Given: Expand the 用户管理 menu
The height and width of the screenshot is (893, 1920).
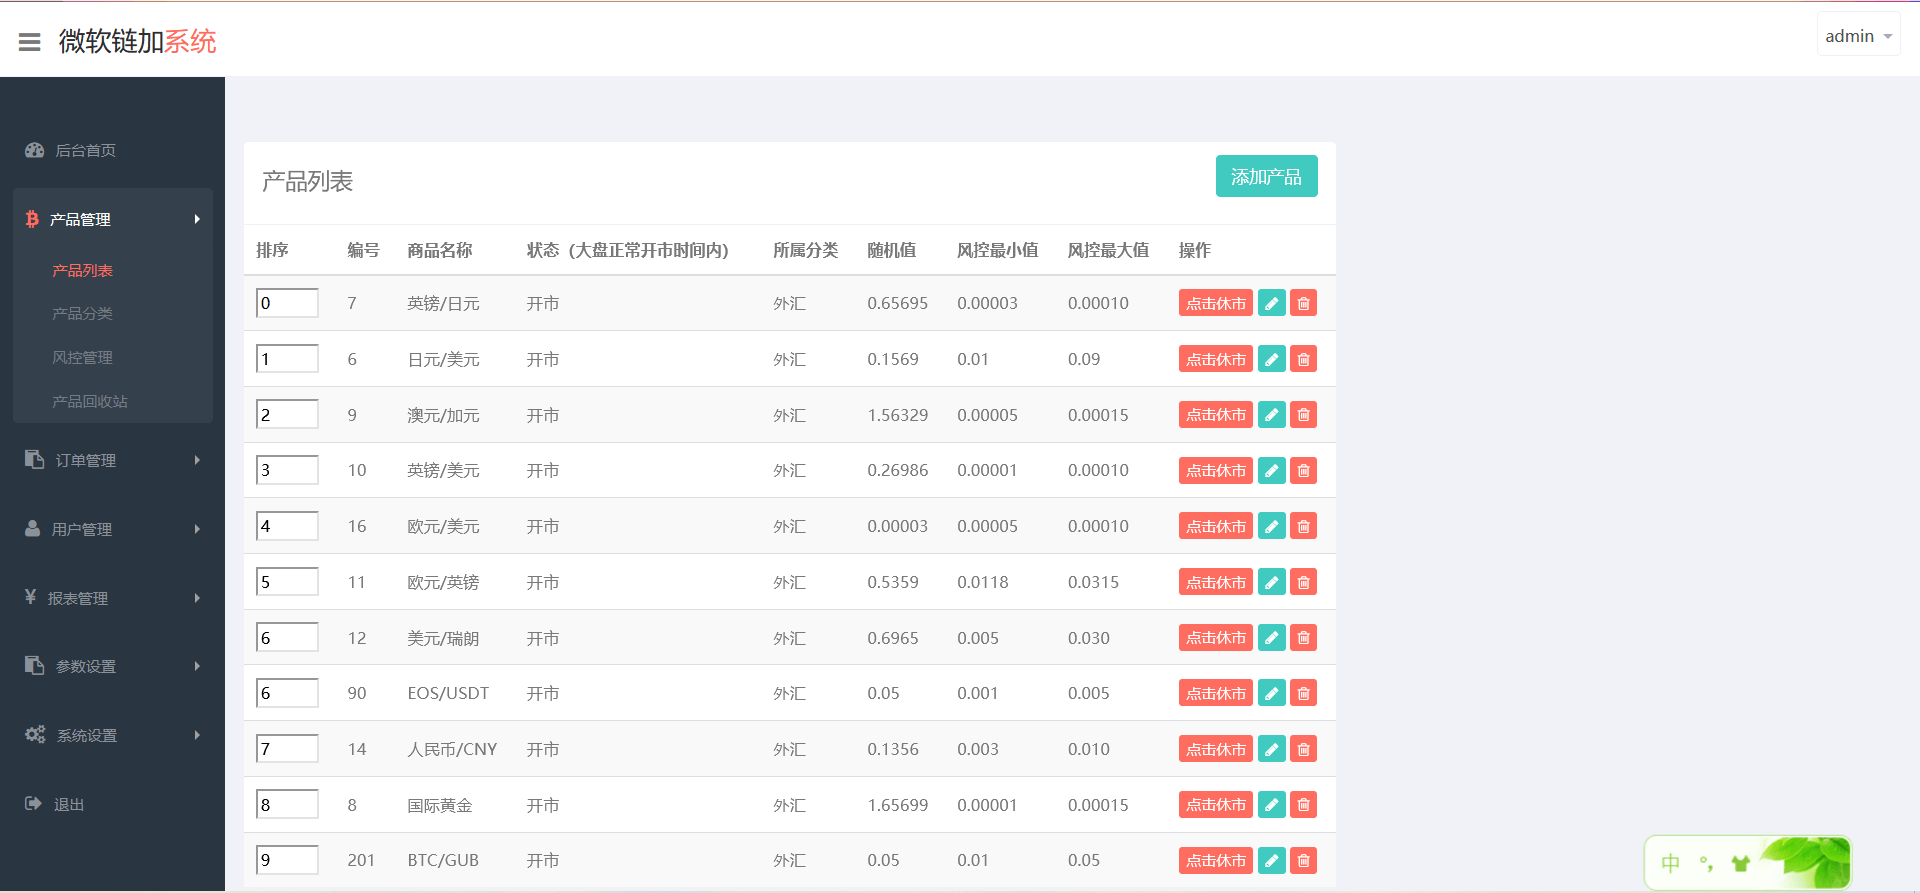Looking at the screenshot, I should click(x=113, y=529).
